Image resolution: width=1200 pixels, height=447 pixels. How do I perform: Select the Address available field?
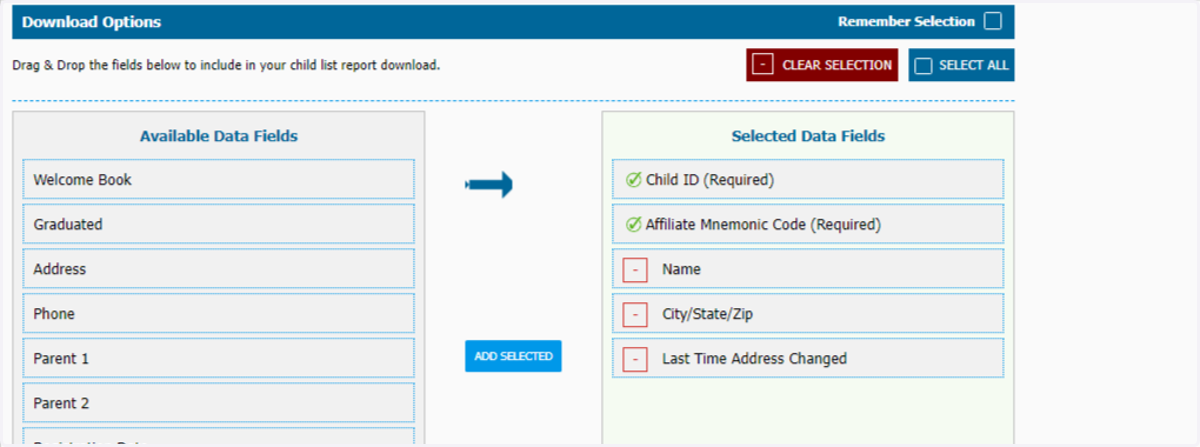[218, 269]
